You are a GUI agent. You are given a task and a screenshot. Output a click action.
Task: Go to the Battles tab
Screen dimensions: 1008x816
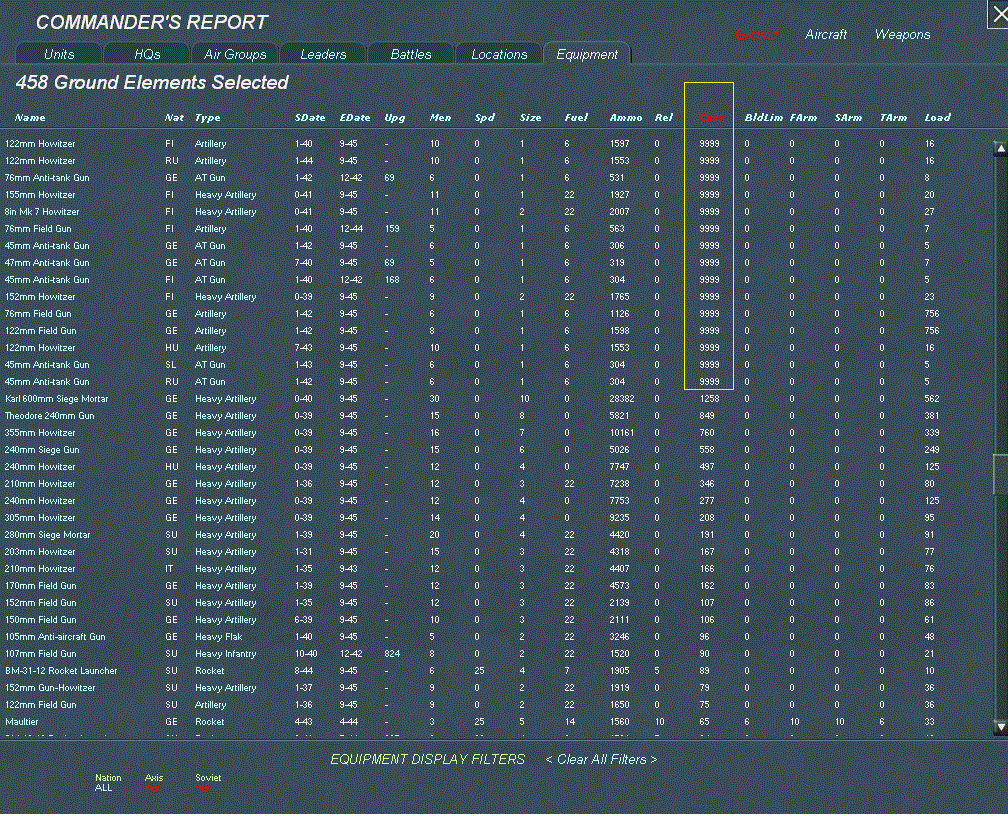(x=411, y=54)
